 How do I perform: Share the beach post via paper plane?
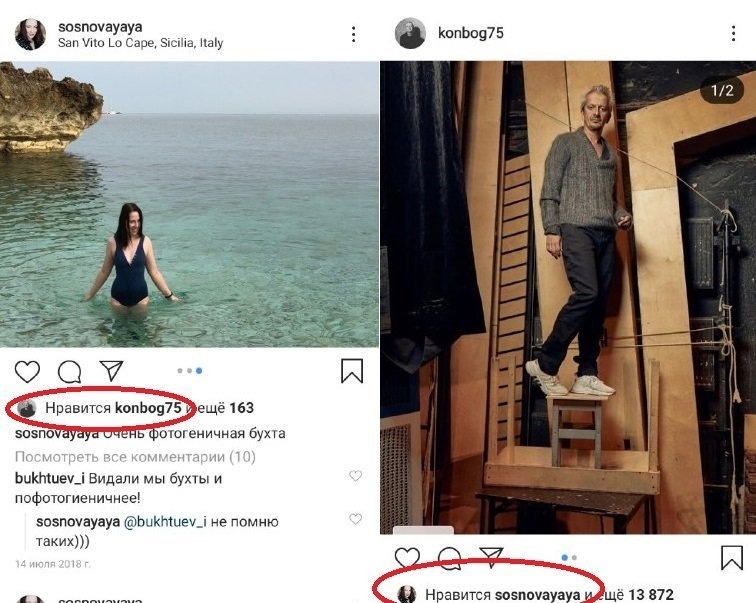[111, 371]
